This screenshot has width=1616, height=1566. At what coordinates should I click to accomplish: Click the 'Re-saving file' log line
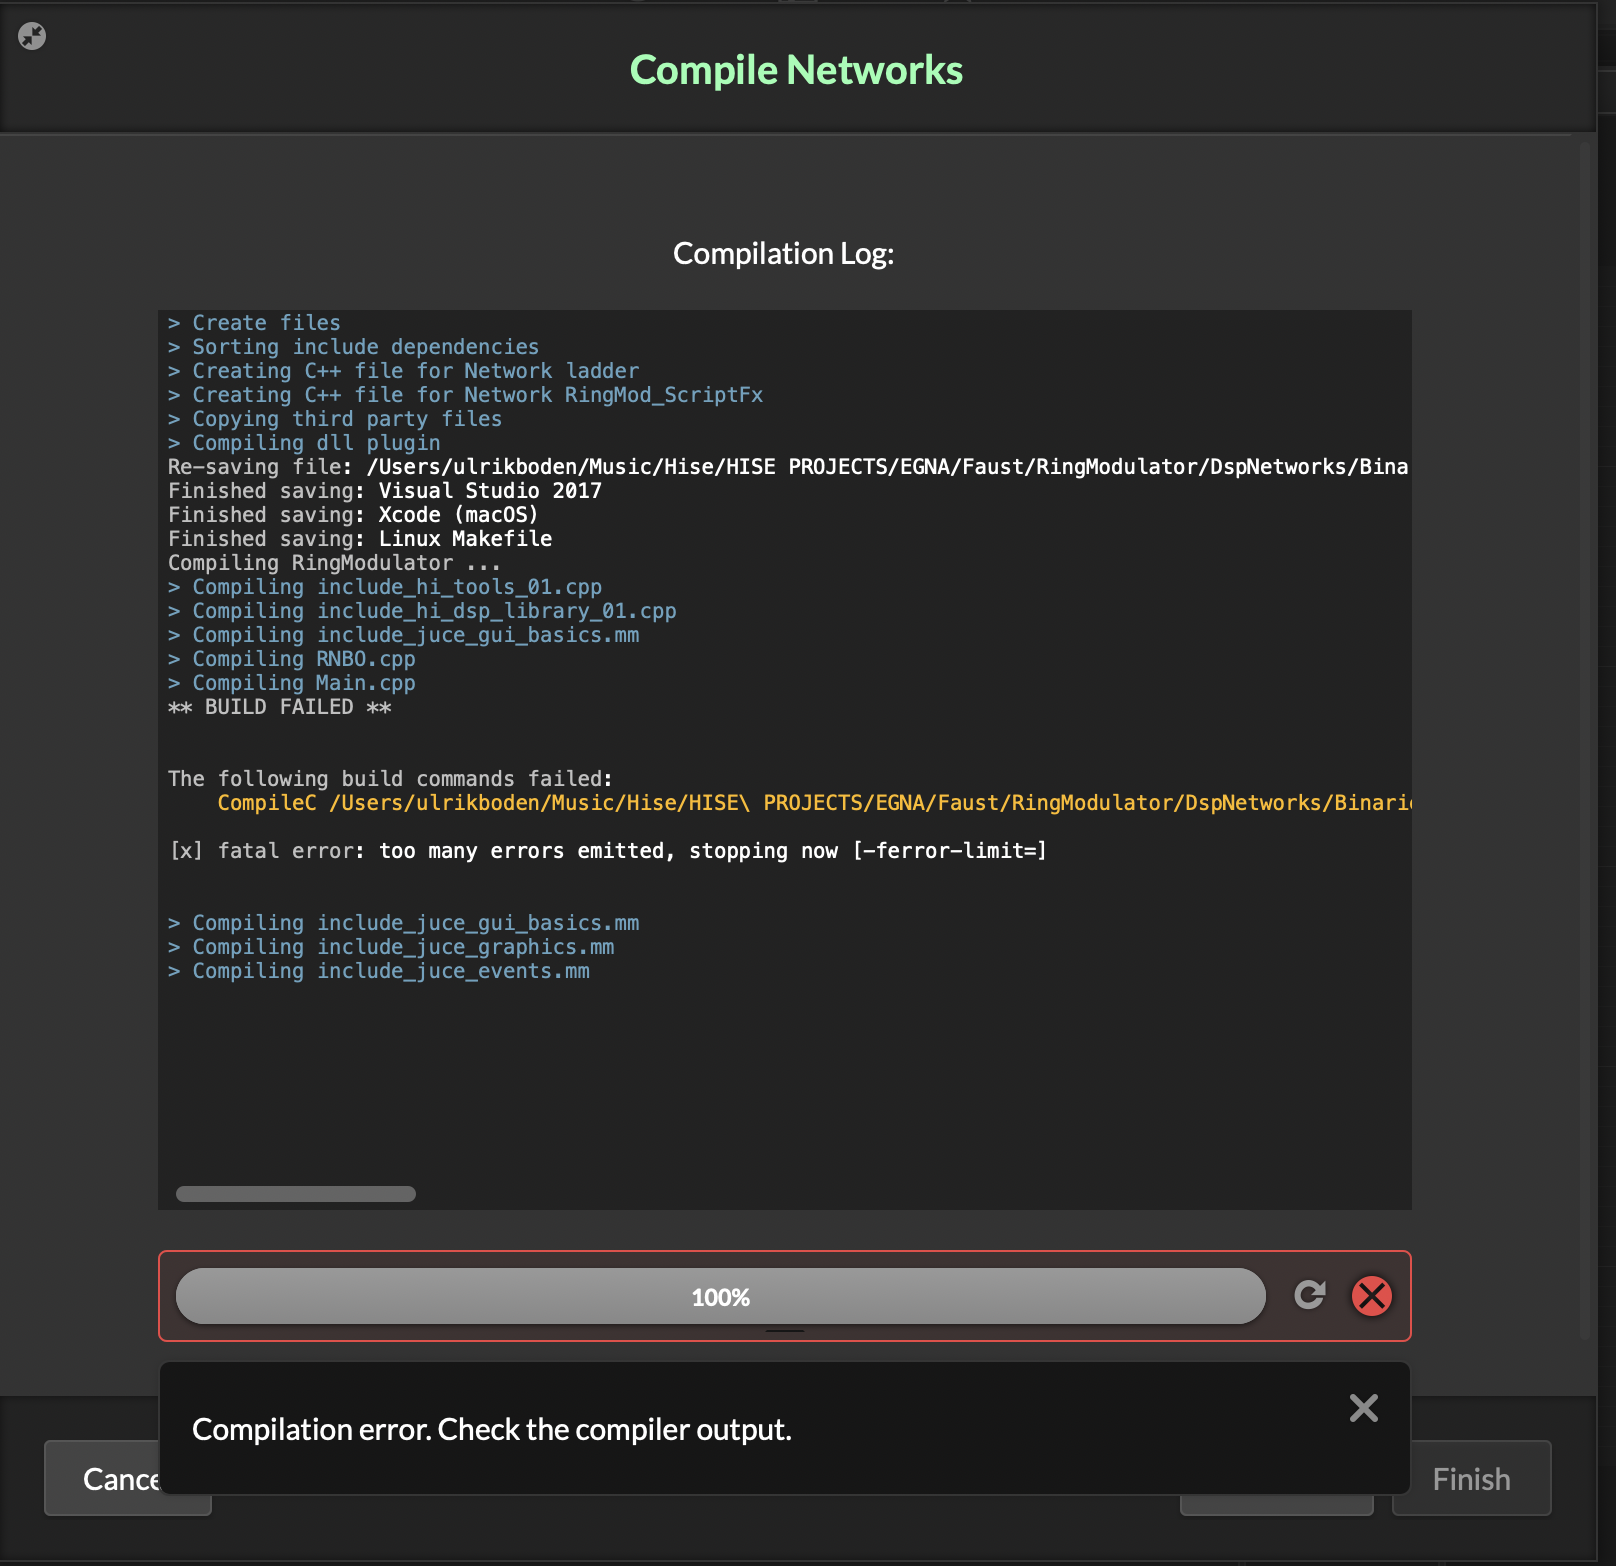[788, 467]
